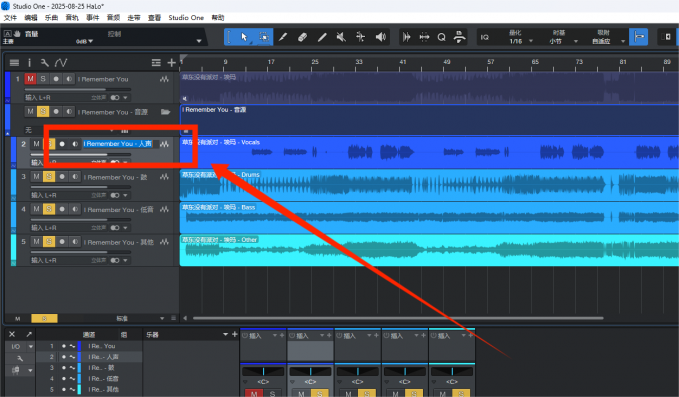Select the Range selection tool
This screenshot has width=679, height=397.
point(264,37)
